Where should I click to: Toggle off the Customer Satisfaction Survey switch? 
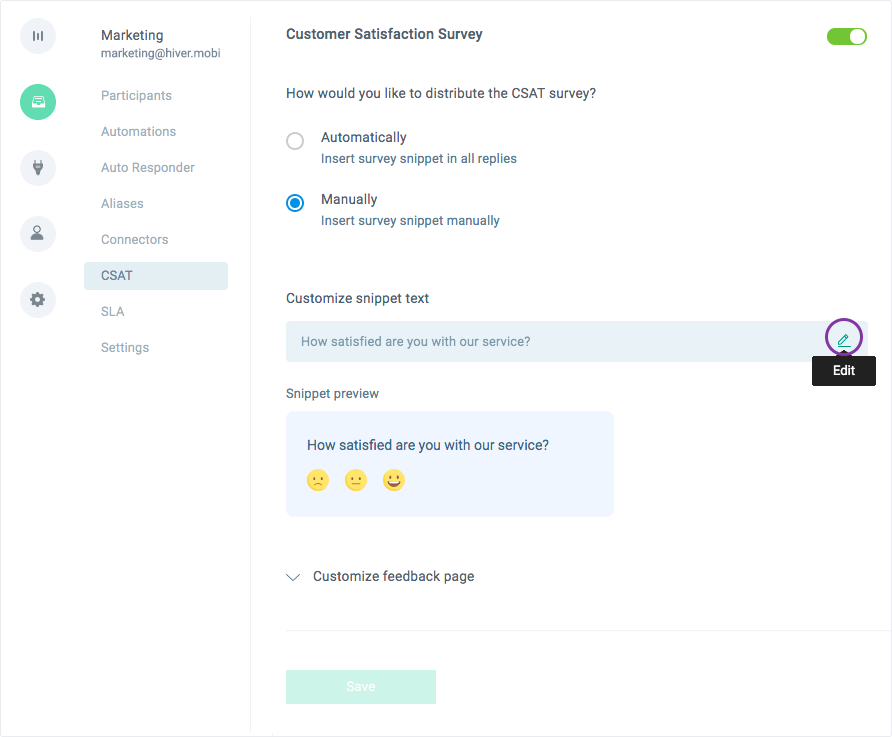(x=846, y=36)
